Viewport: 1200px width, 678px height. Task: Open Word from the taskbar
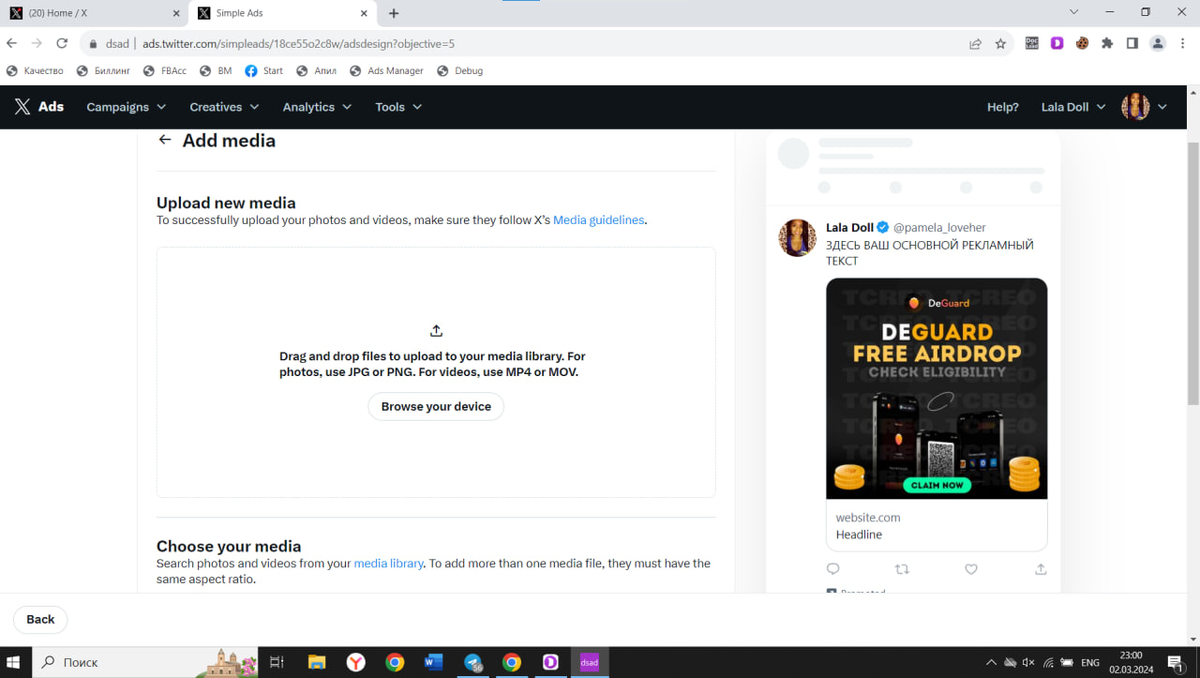coord(433,662)
